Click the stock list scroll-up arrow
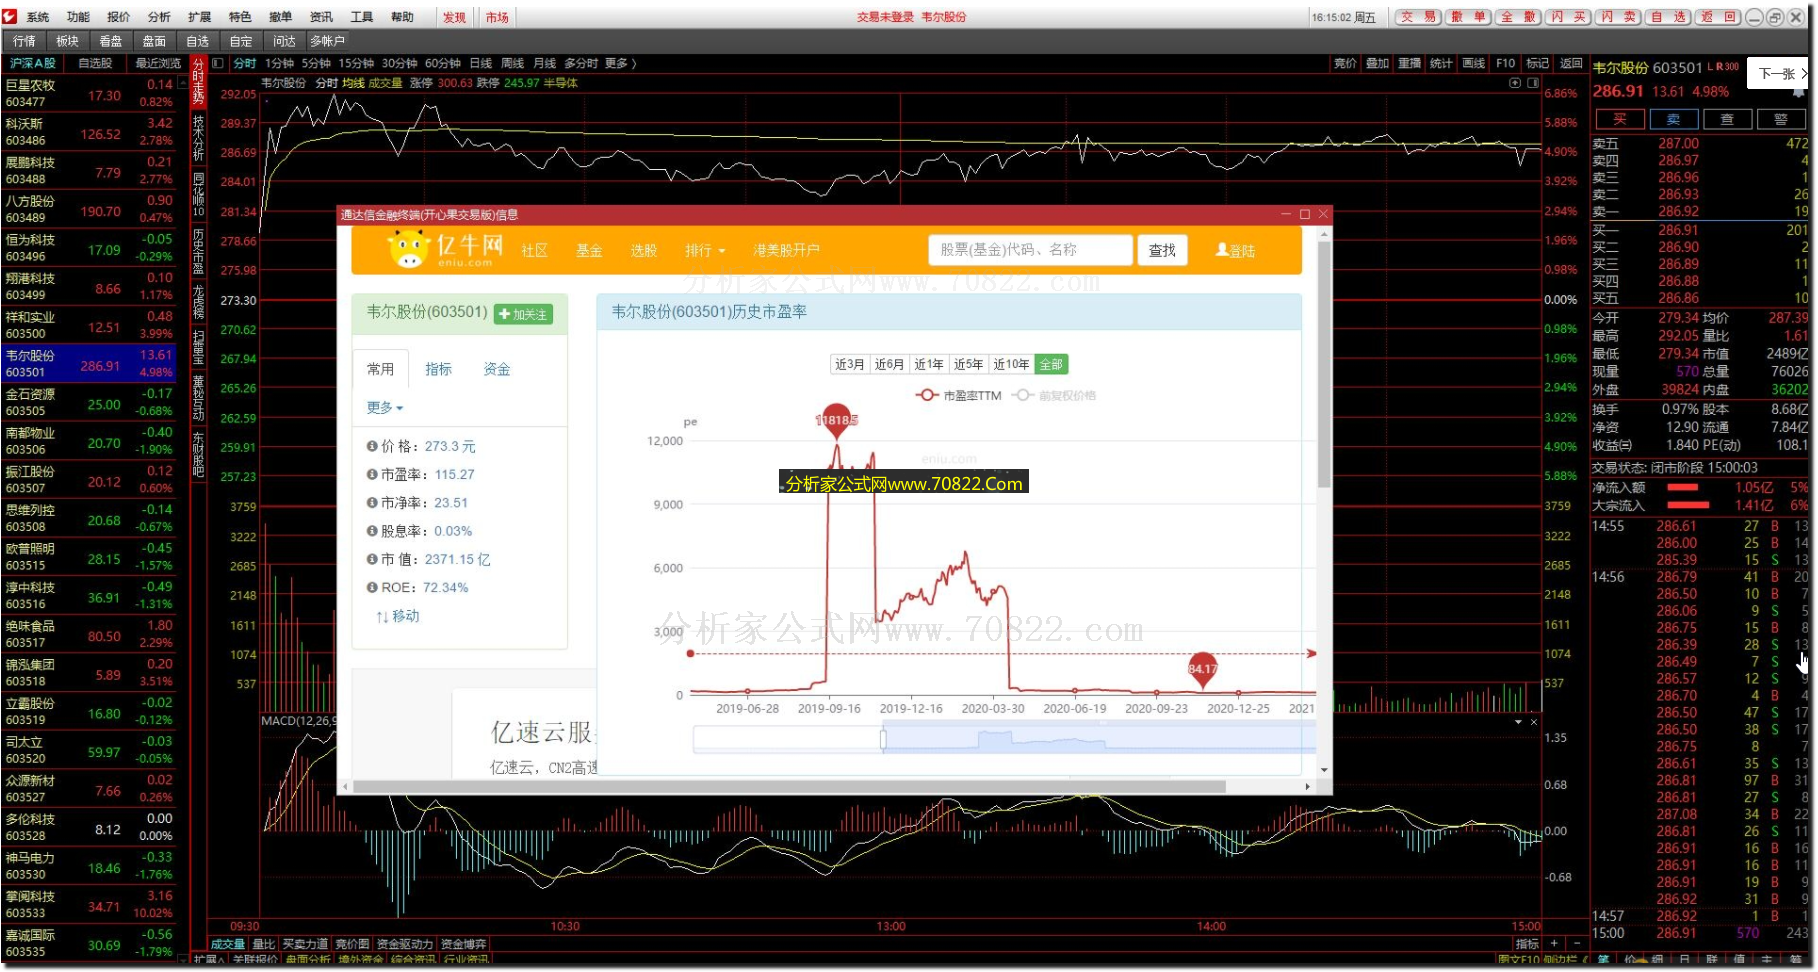 pos(182,85)
